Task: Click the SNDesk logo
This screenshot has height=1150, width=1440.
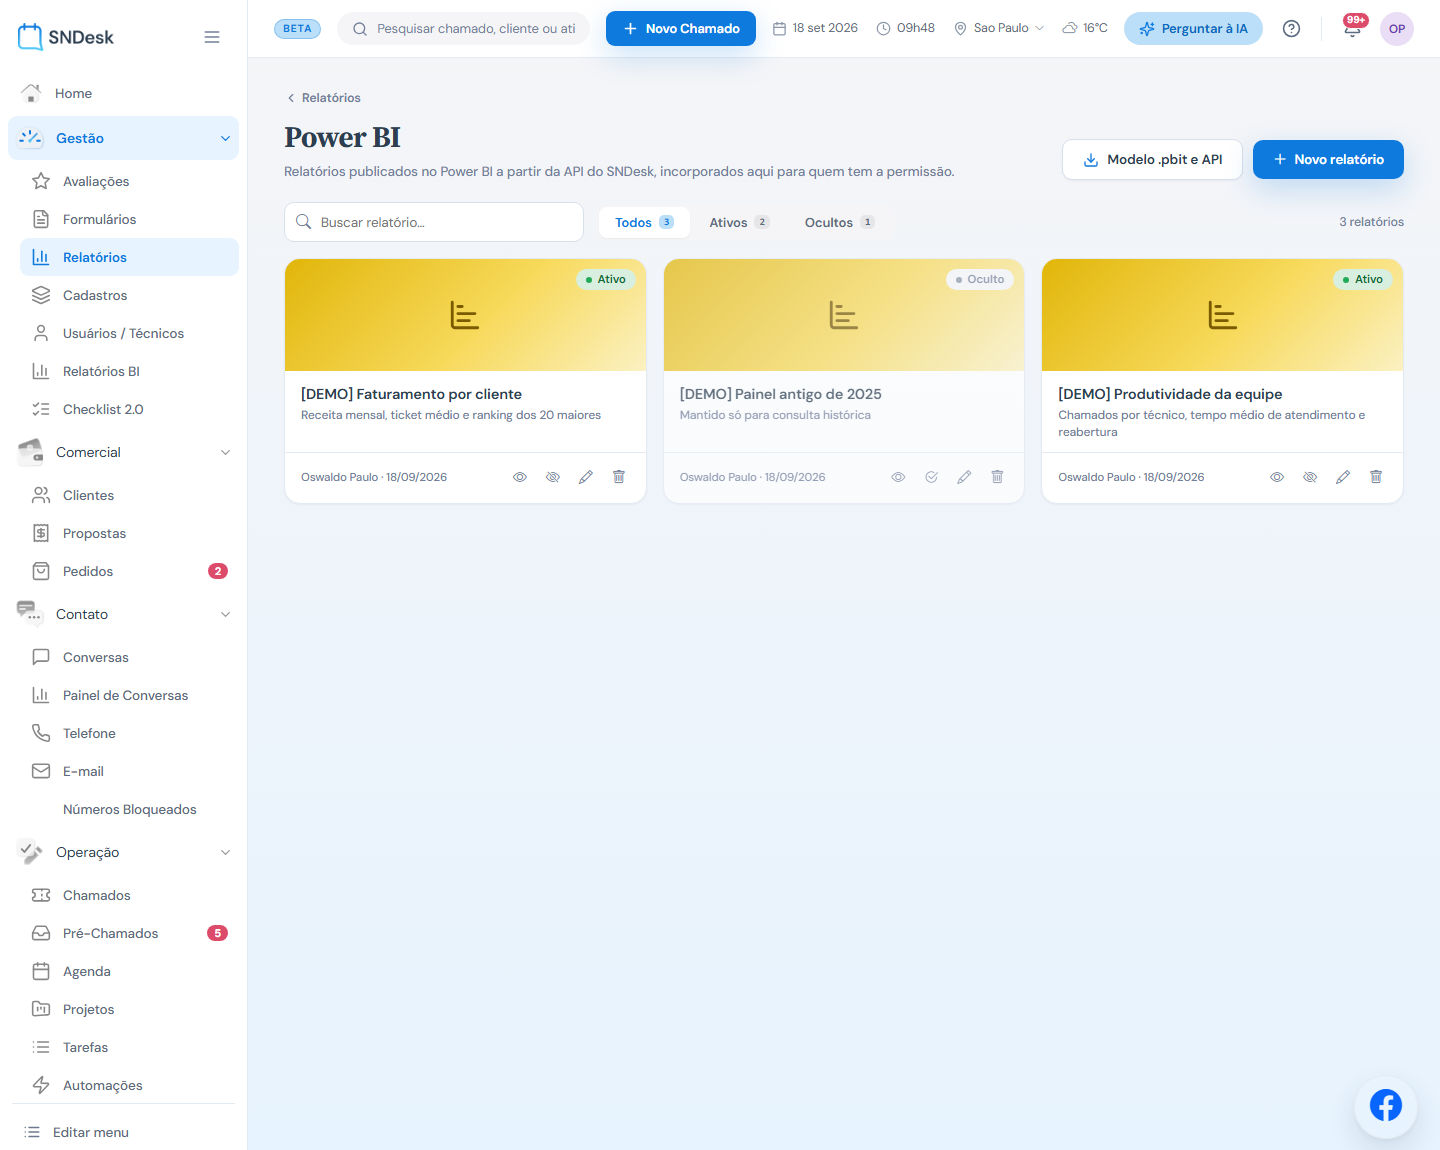Action: (x=66, y=37)
